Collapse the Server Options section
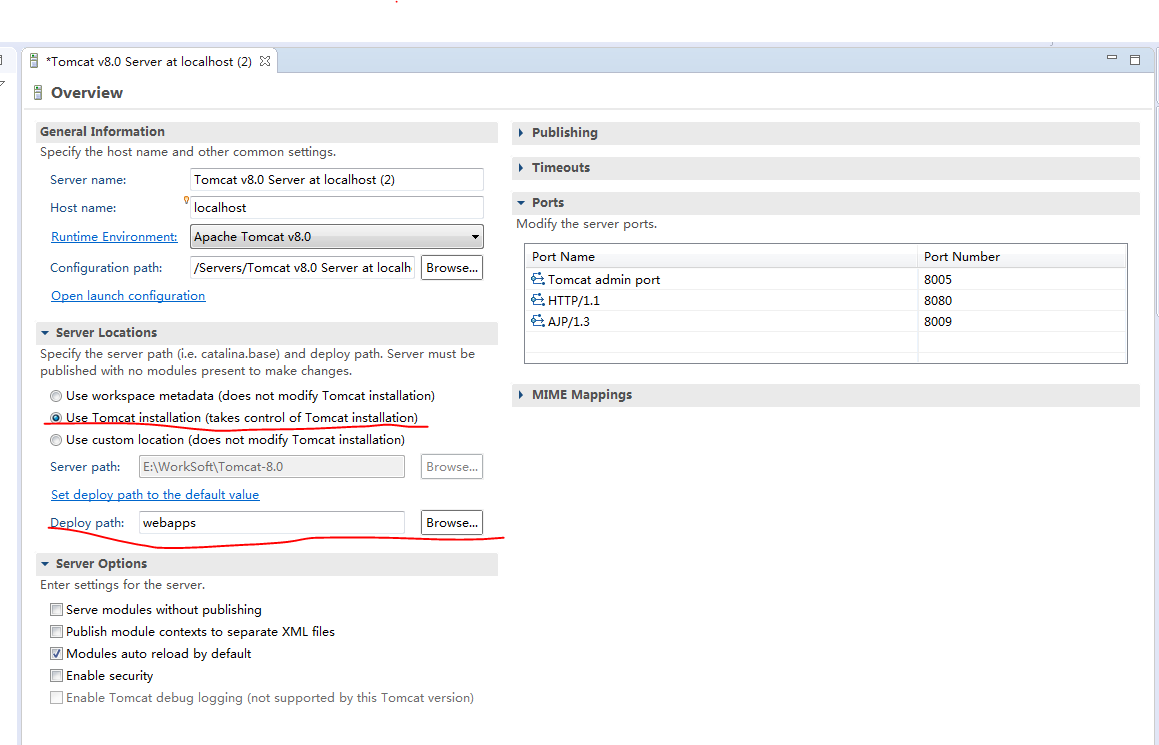Screen dimensions: 1159x745 coord(45,564)
